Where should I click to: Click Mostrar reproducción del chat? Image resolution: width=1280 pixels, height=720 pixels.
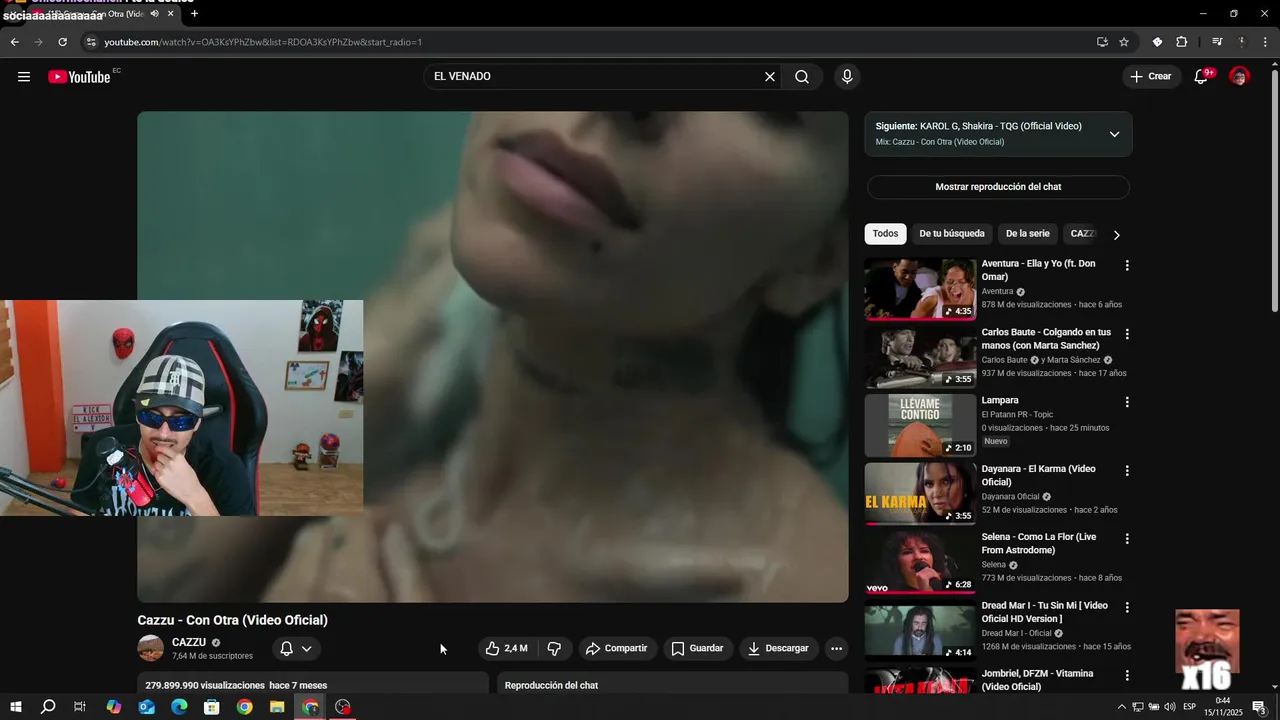click(998, 187)
